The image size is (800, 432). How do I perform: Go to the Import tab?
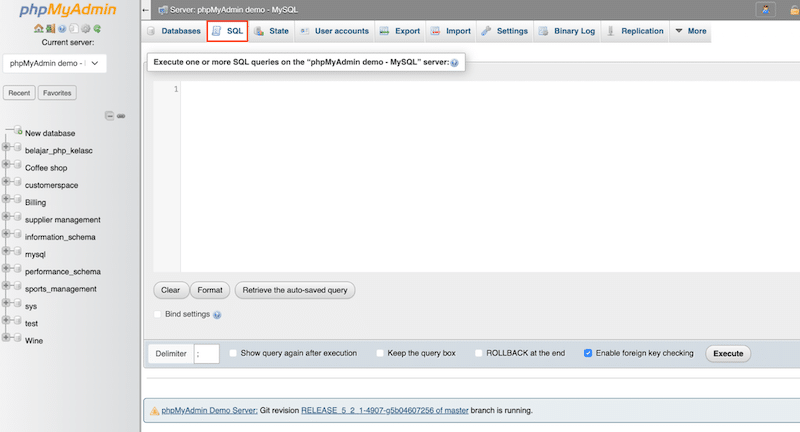click(x=451, y=31)
